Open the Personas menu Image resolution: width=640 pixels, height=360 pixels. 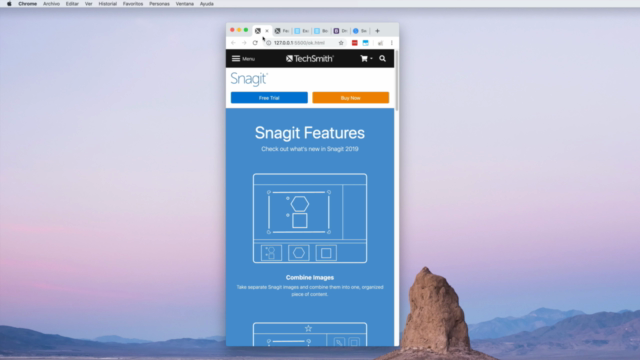[x=159, y=4]
